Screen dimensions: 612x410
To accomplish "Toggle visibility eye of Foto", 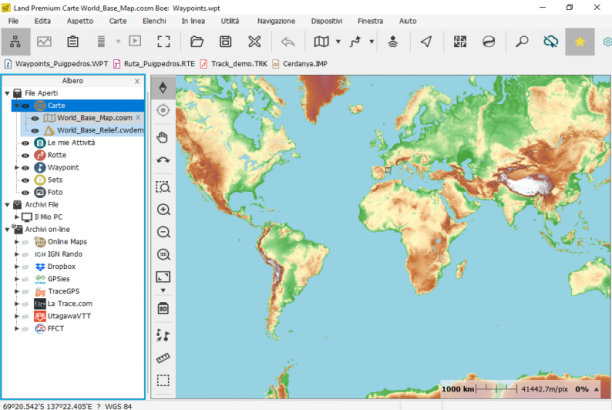I will tap(25, 193).
